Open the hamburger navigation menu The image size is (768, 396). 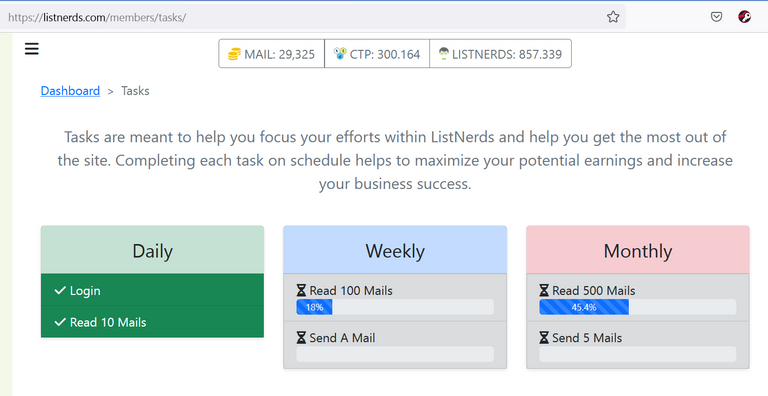tap(32, 49)
